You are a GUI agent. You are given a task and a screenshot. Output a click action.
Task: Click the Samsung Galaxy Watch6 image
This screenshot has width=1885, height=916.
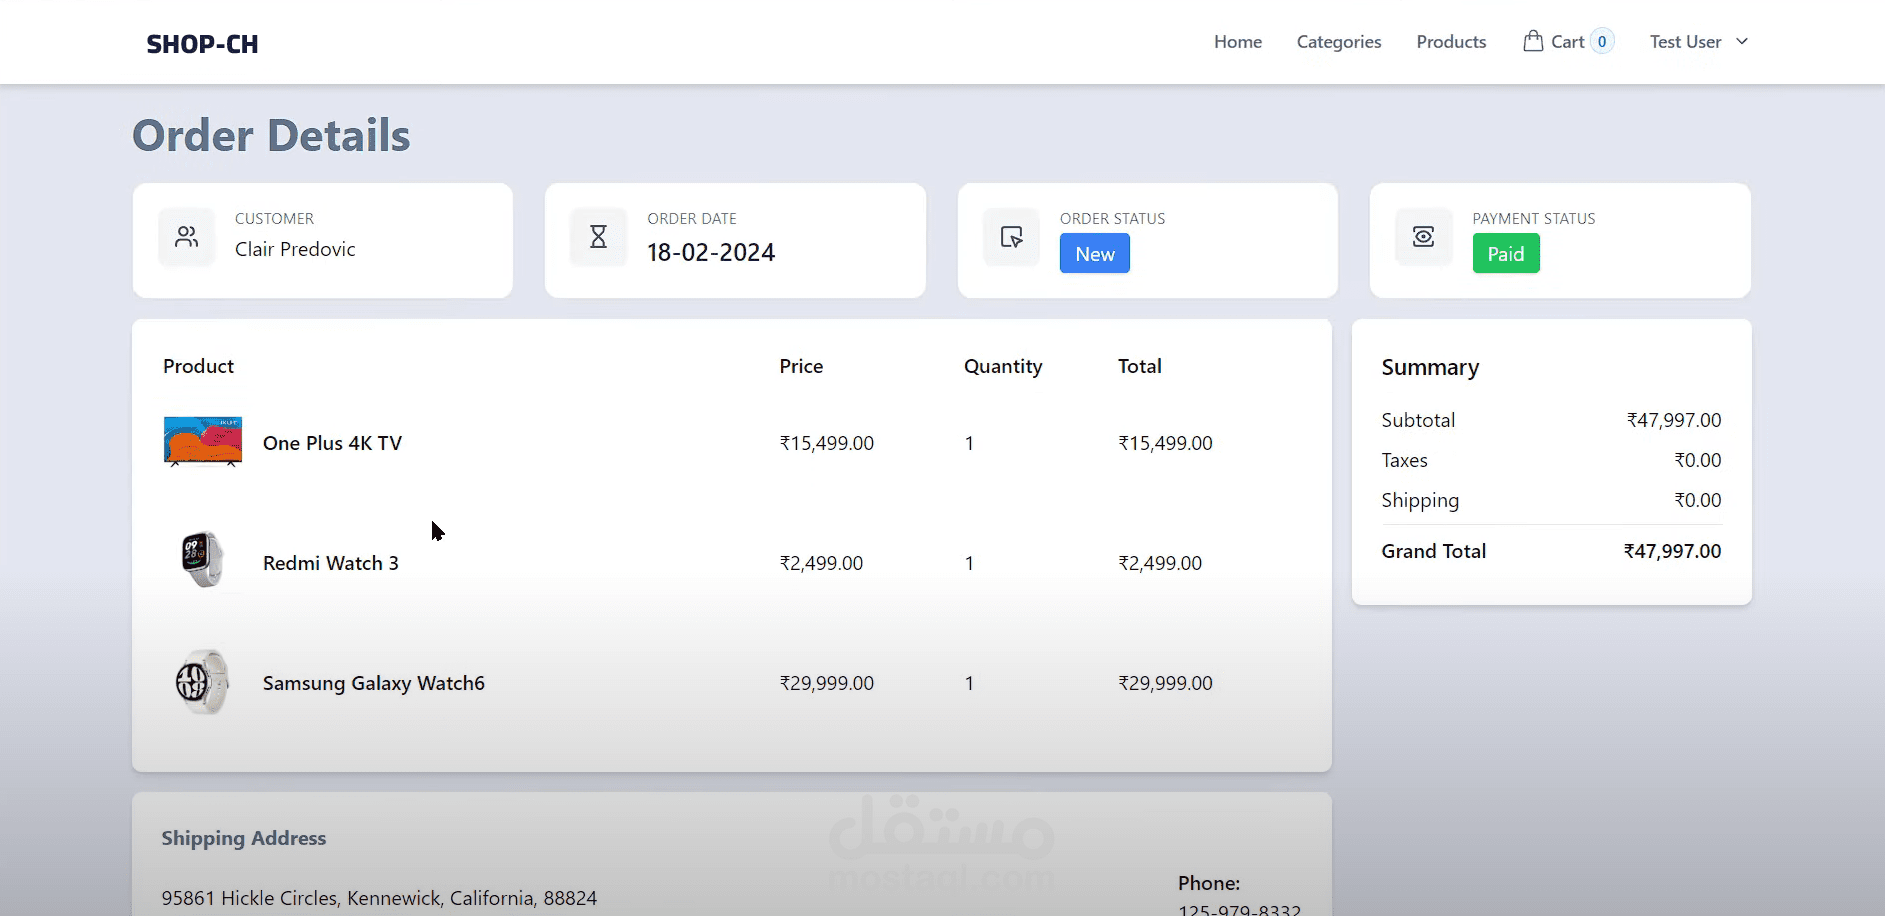point(203,682)
